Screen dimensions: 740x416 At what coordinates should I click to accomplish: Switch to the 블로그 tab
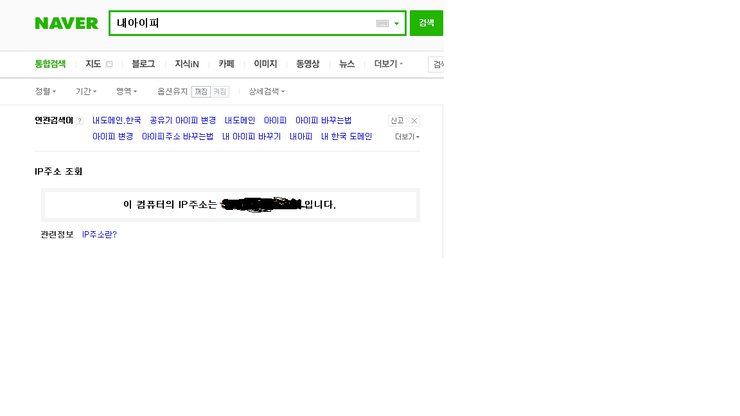pyautogui.click(x=143, y=64)
